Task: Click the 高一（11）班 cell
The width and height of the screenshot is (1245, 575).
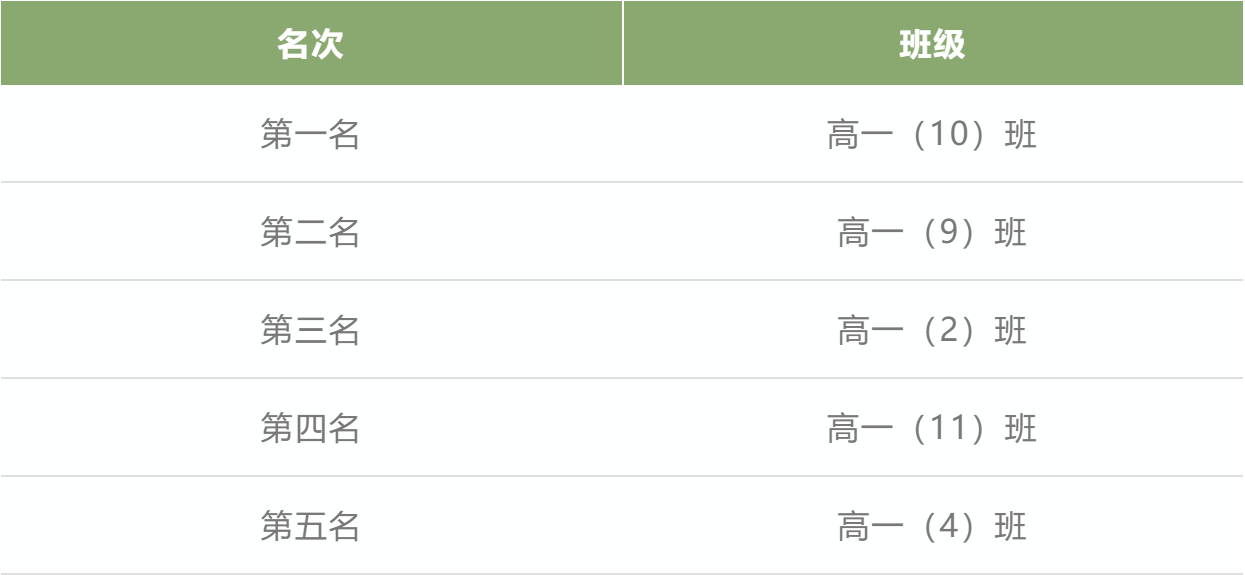Action: point(933,428)
